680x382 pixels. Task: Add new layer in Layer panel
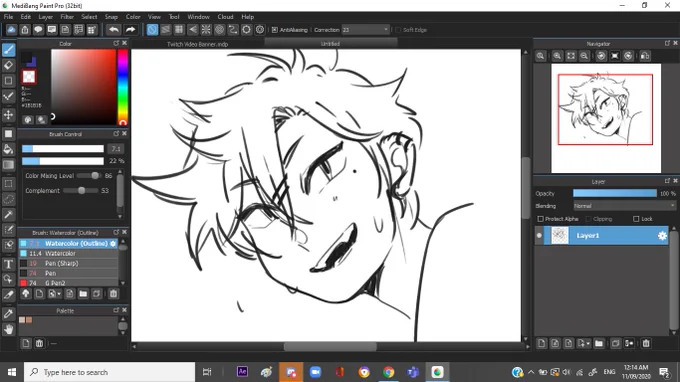541,343
